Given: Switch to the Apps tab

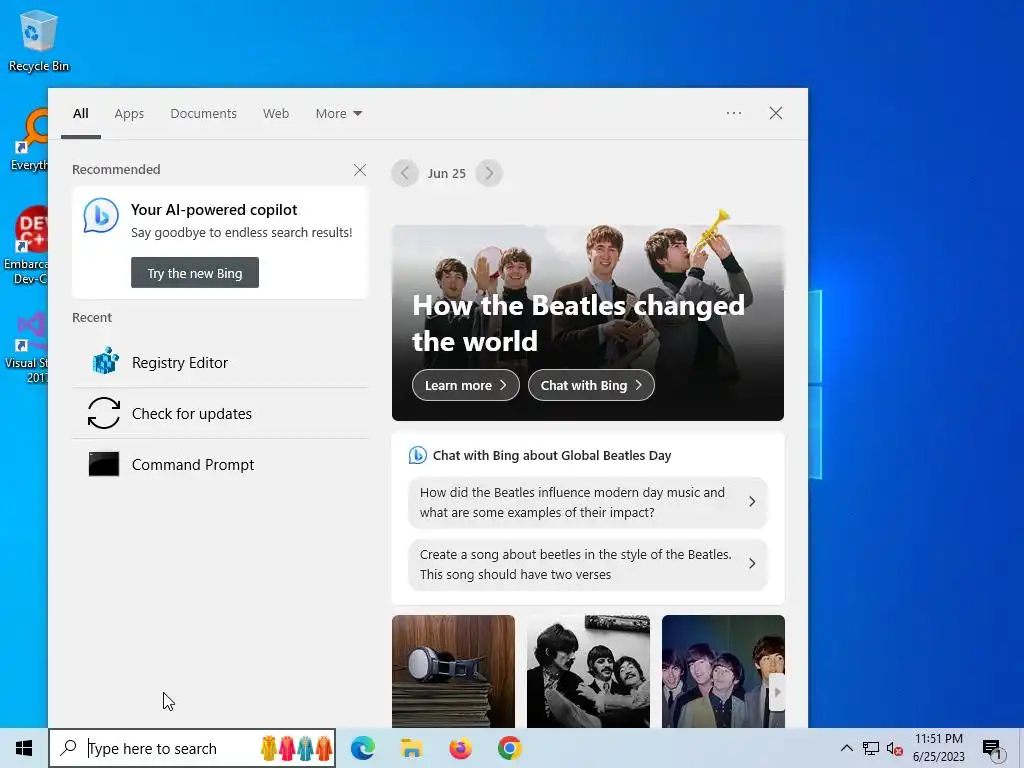Looking at the screenshot, I should point(129,114).
